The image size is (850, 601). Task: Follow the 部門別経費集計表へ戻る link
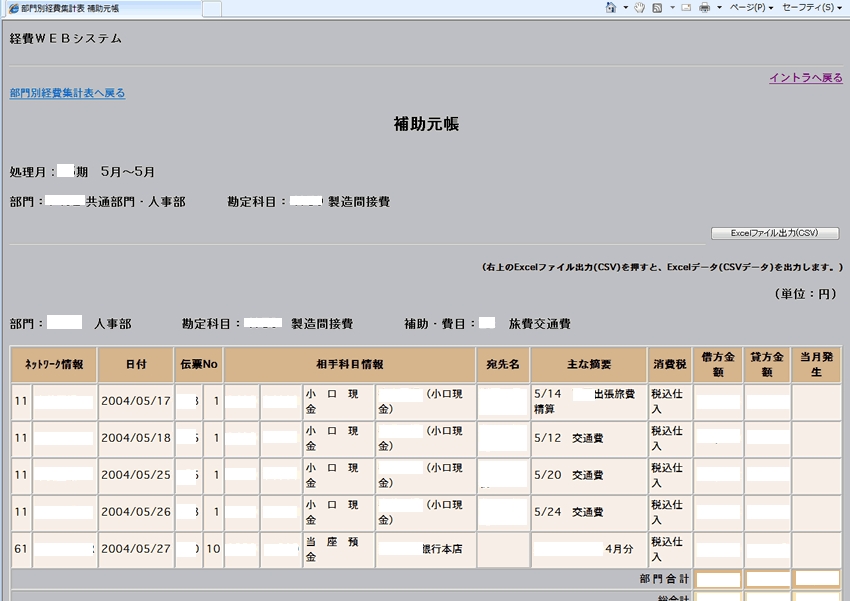[x=67, y=93]
